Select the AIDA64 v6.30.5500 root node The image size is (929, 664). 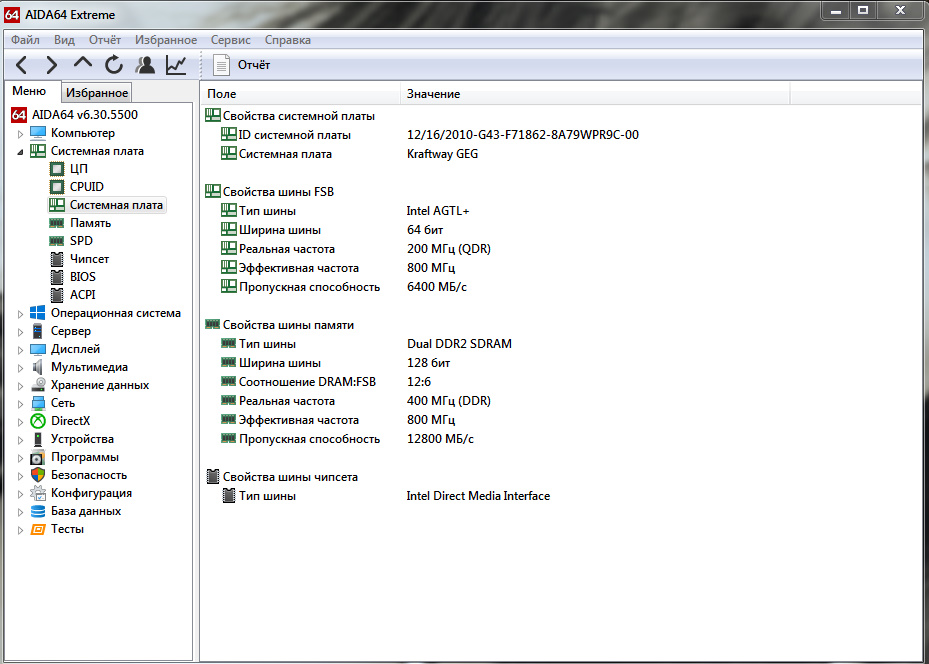point(85,114)
